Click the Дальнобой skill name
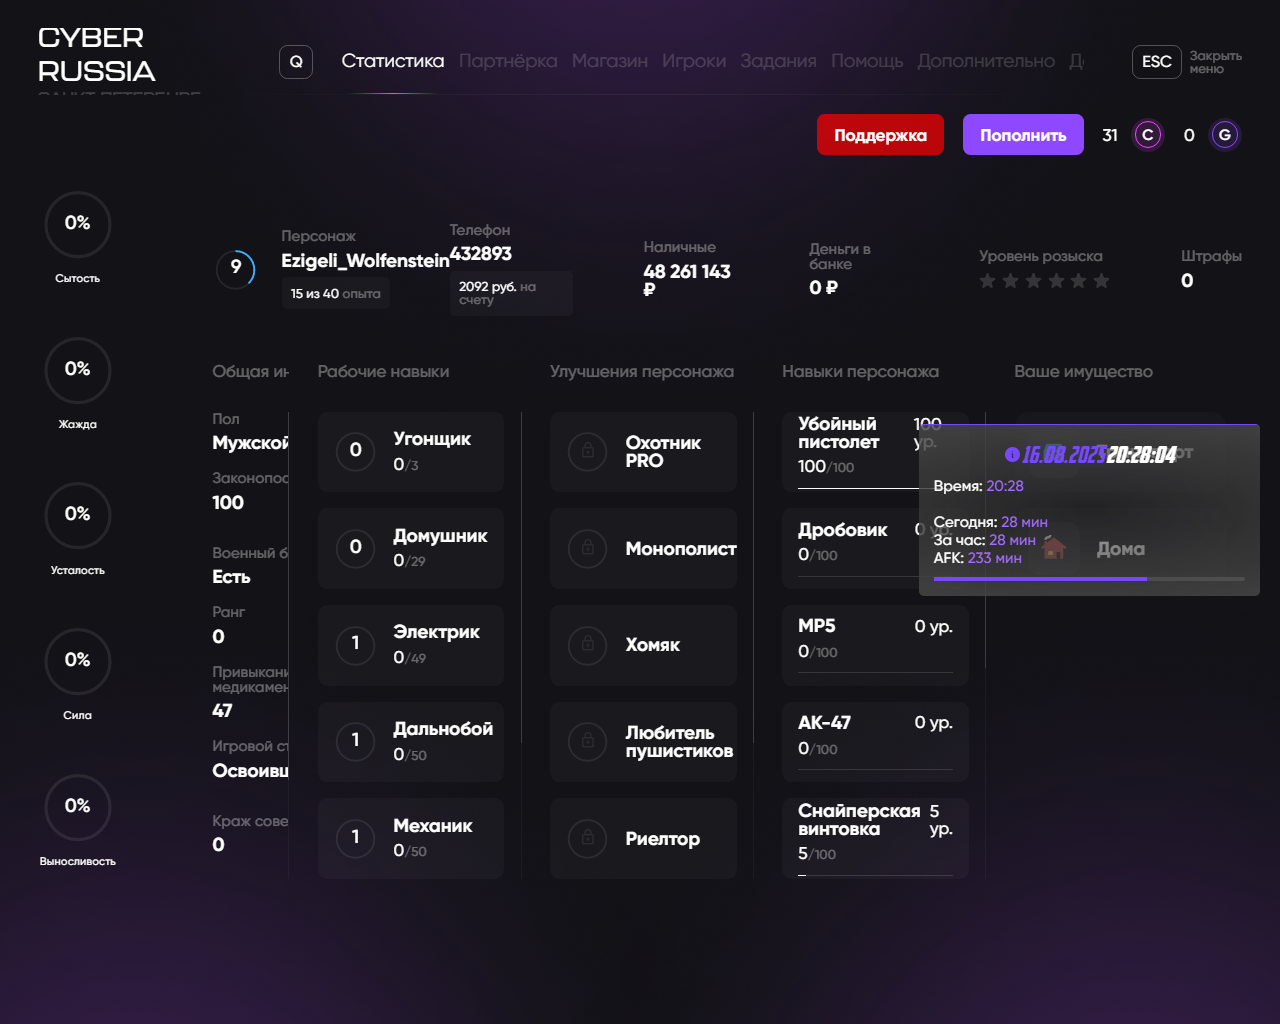 [x=443, y=729]
